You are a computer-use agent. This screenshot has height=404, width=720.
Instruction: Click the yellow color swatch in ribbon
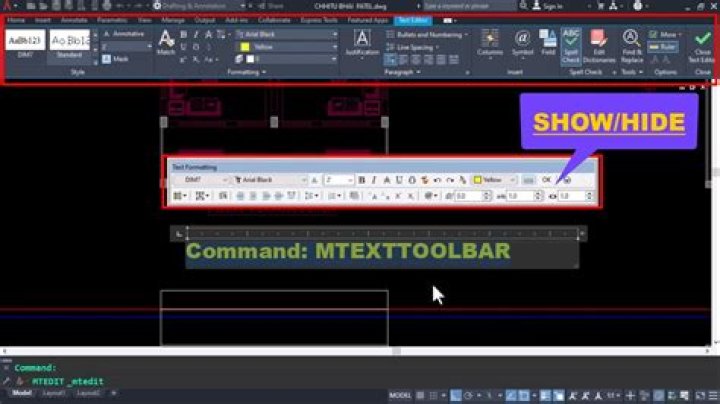click(x=245, y=47)
